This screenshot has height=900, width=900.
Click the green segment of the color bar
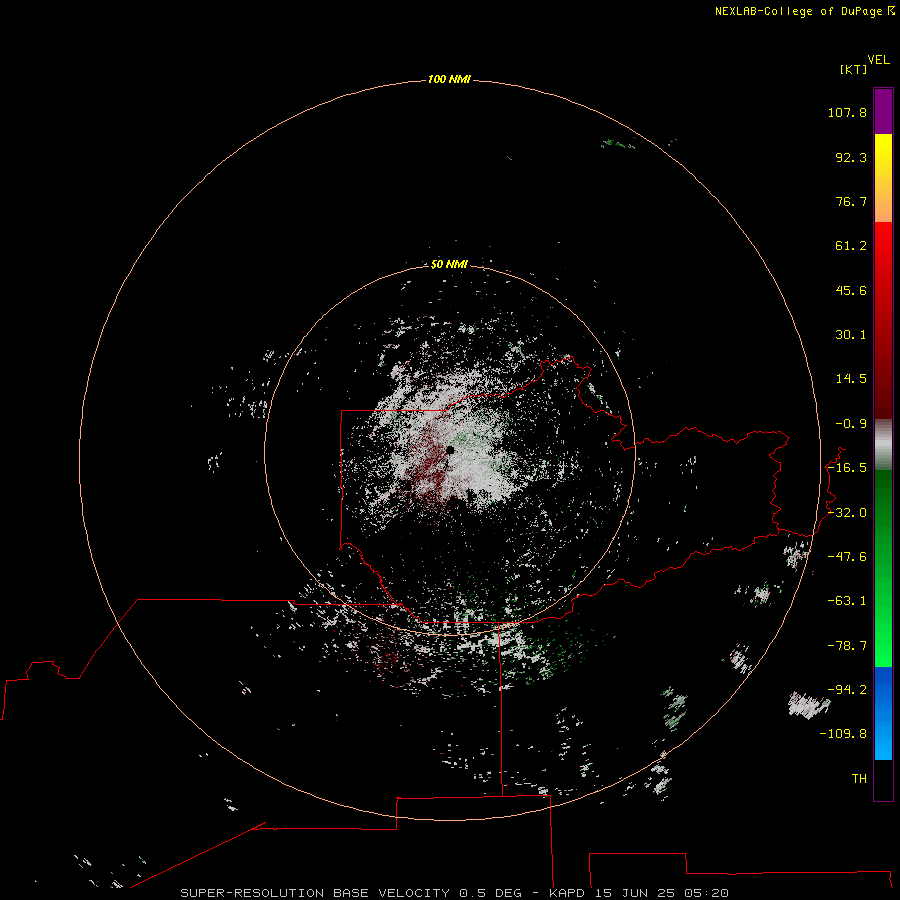click(x=883, y=568)
